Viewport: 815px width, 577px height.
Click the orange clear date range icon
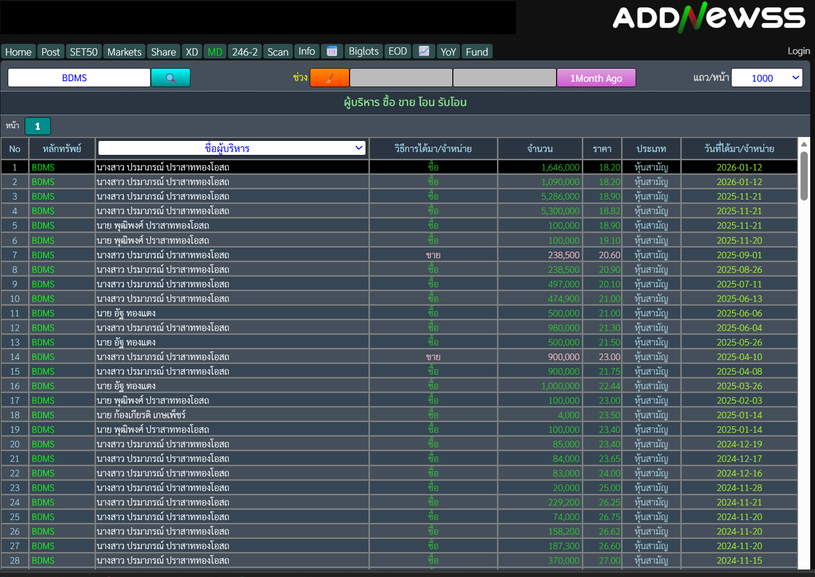coord(329,78)
